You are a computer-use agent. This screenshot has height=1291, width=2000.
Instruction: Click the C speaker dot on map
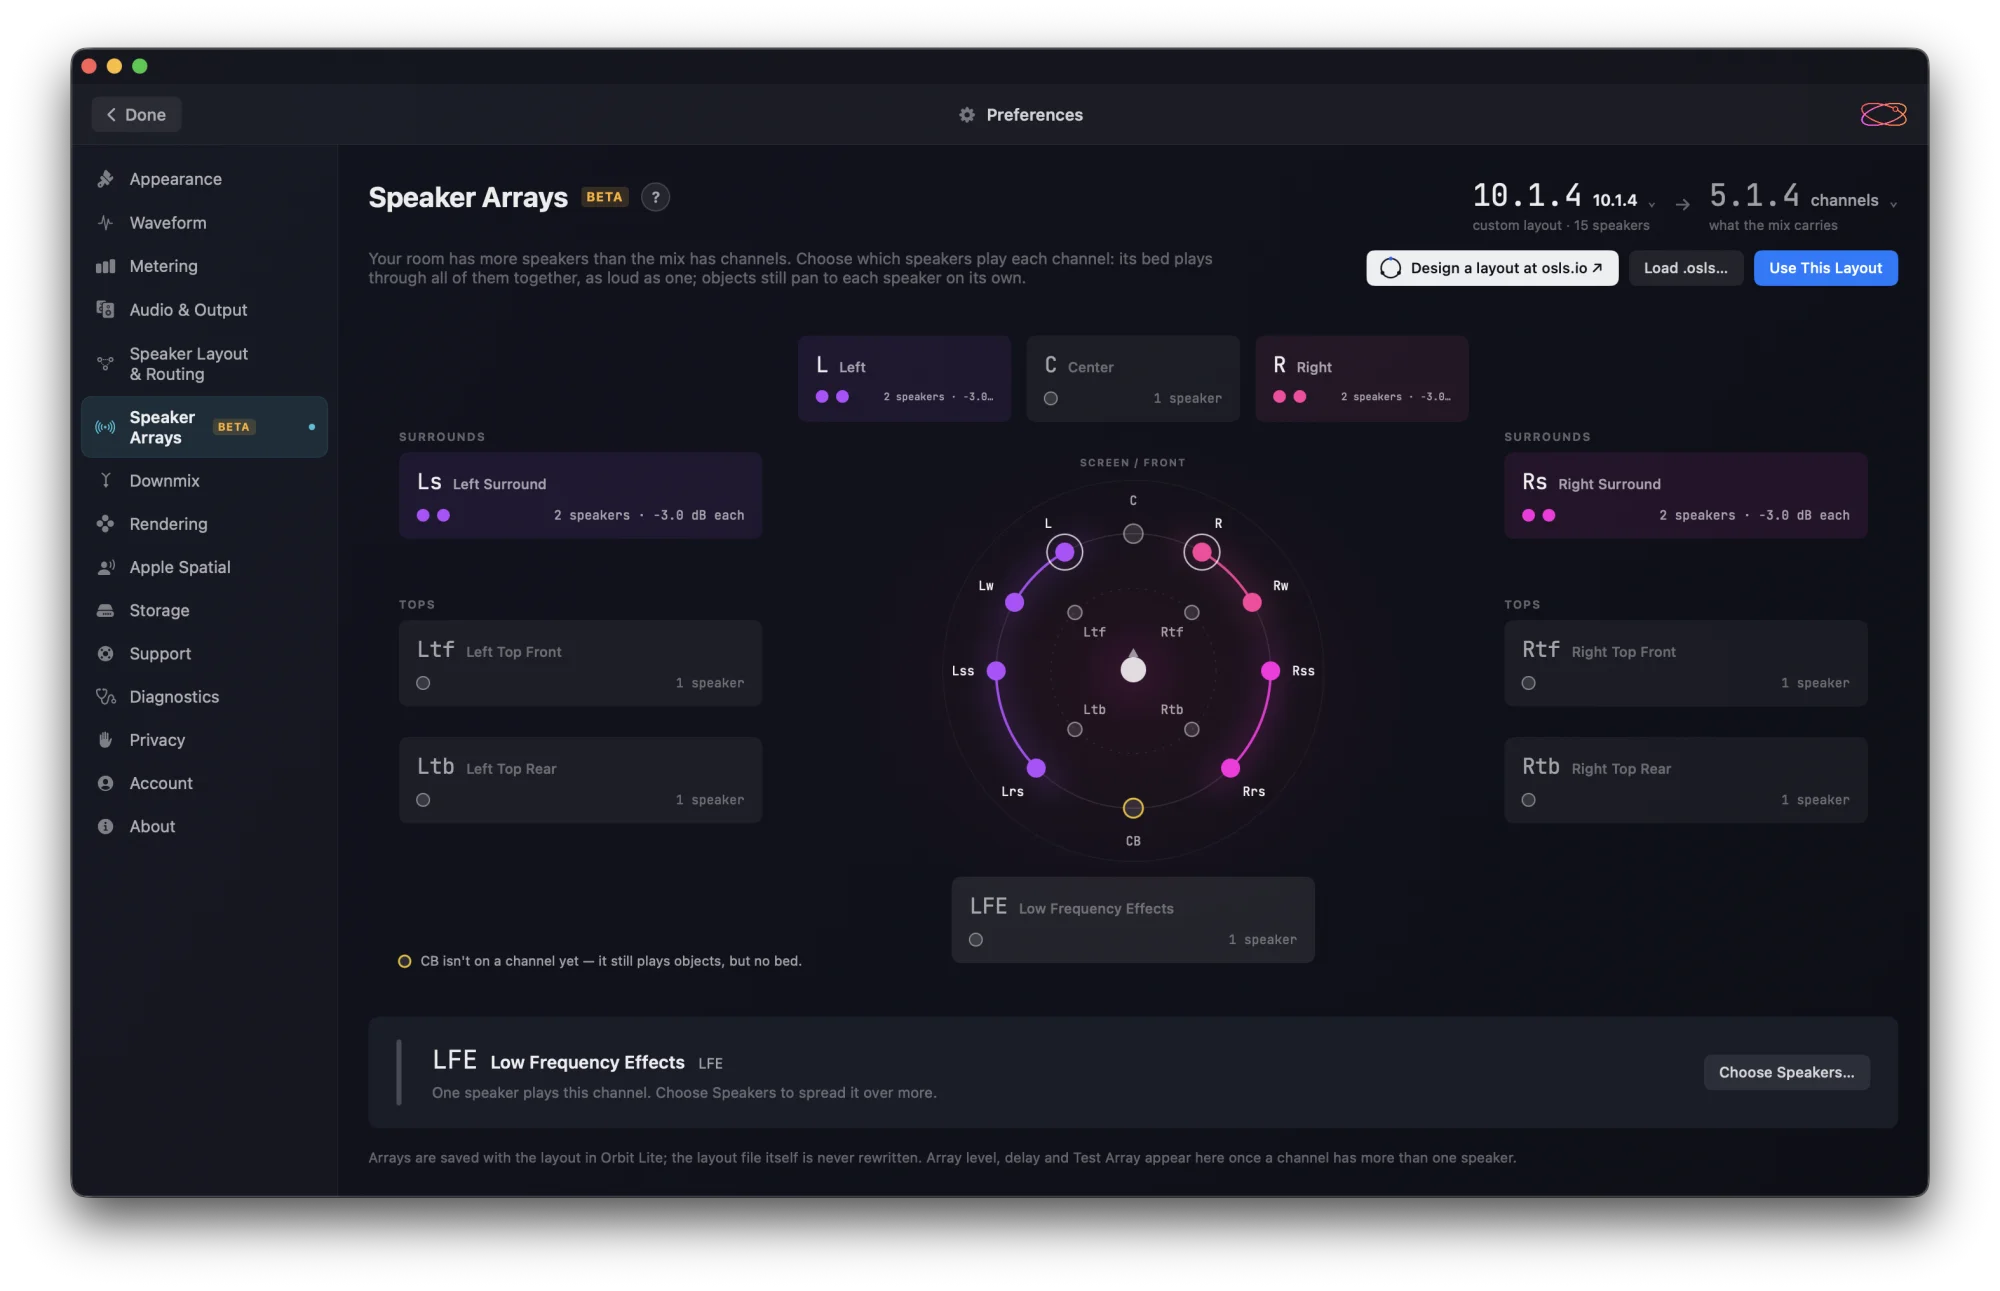(1133, 533)
